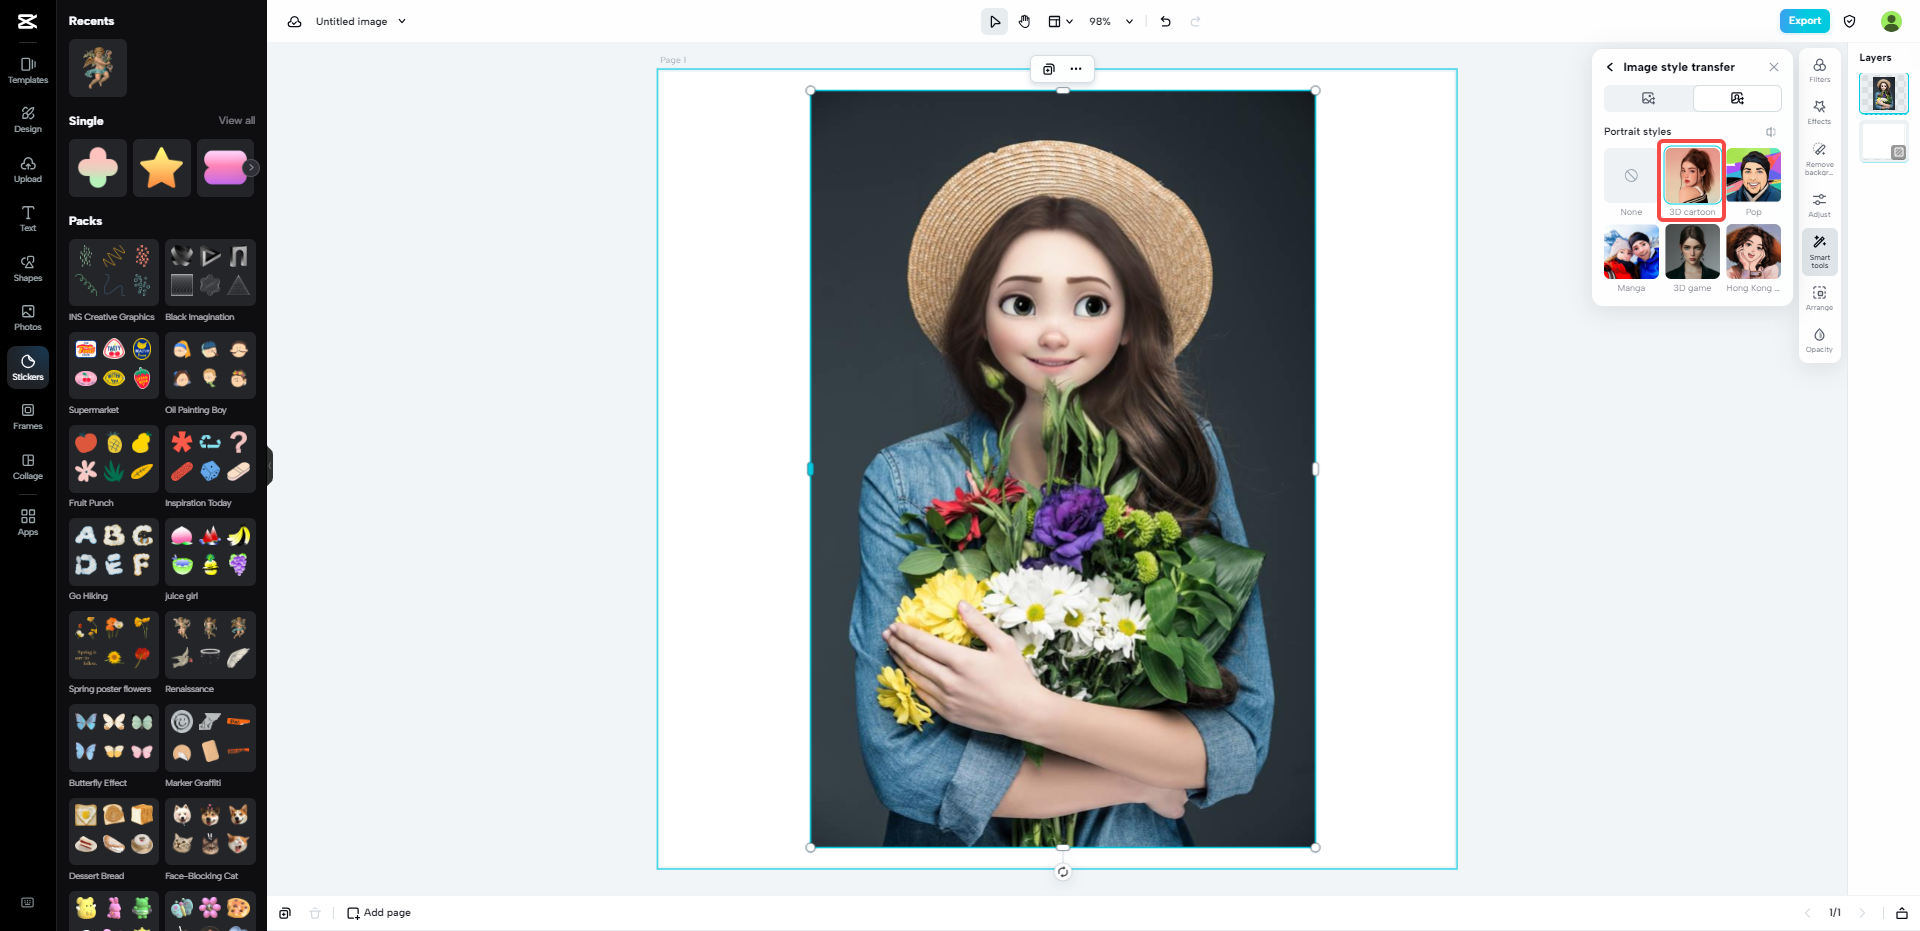Select the Text tool in the sidebar
This screenshot has height=931, width=1920.
tap(28, 219)
